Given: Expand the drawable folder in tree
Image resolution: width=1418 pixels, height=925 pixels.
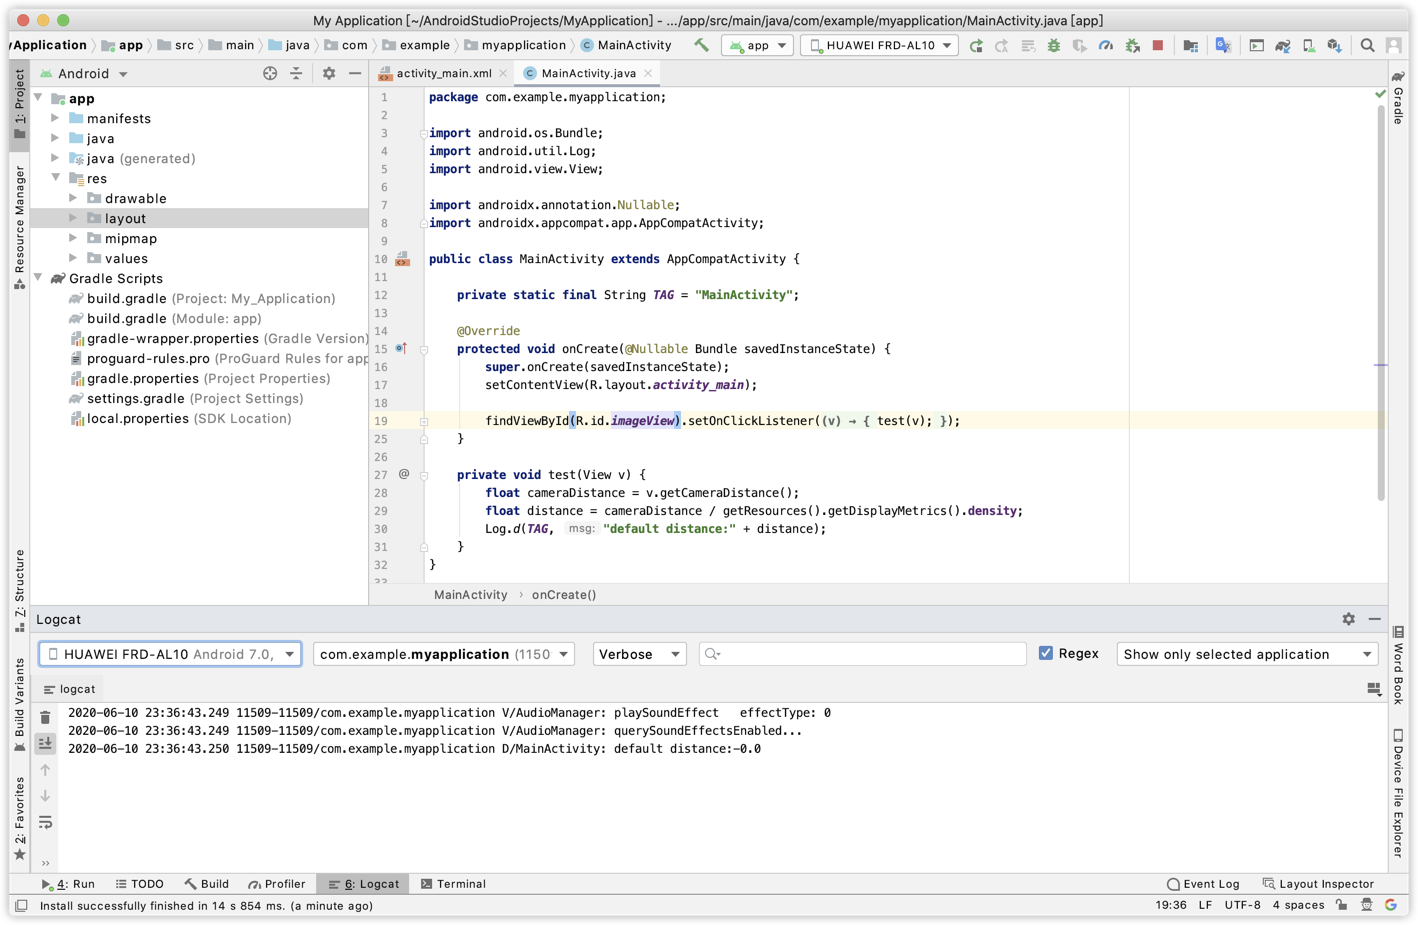Looking at the screenshot, I should pyautogui.click(x=73, y=198).
